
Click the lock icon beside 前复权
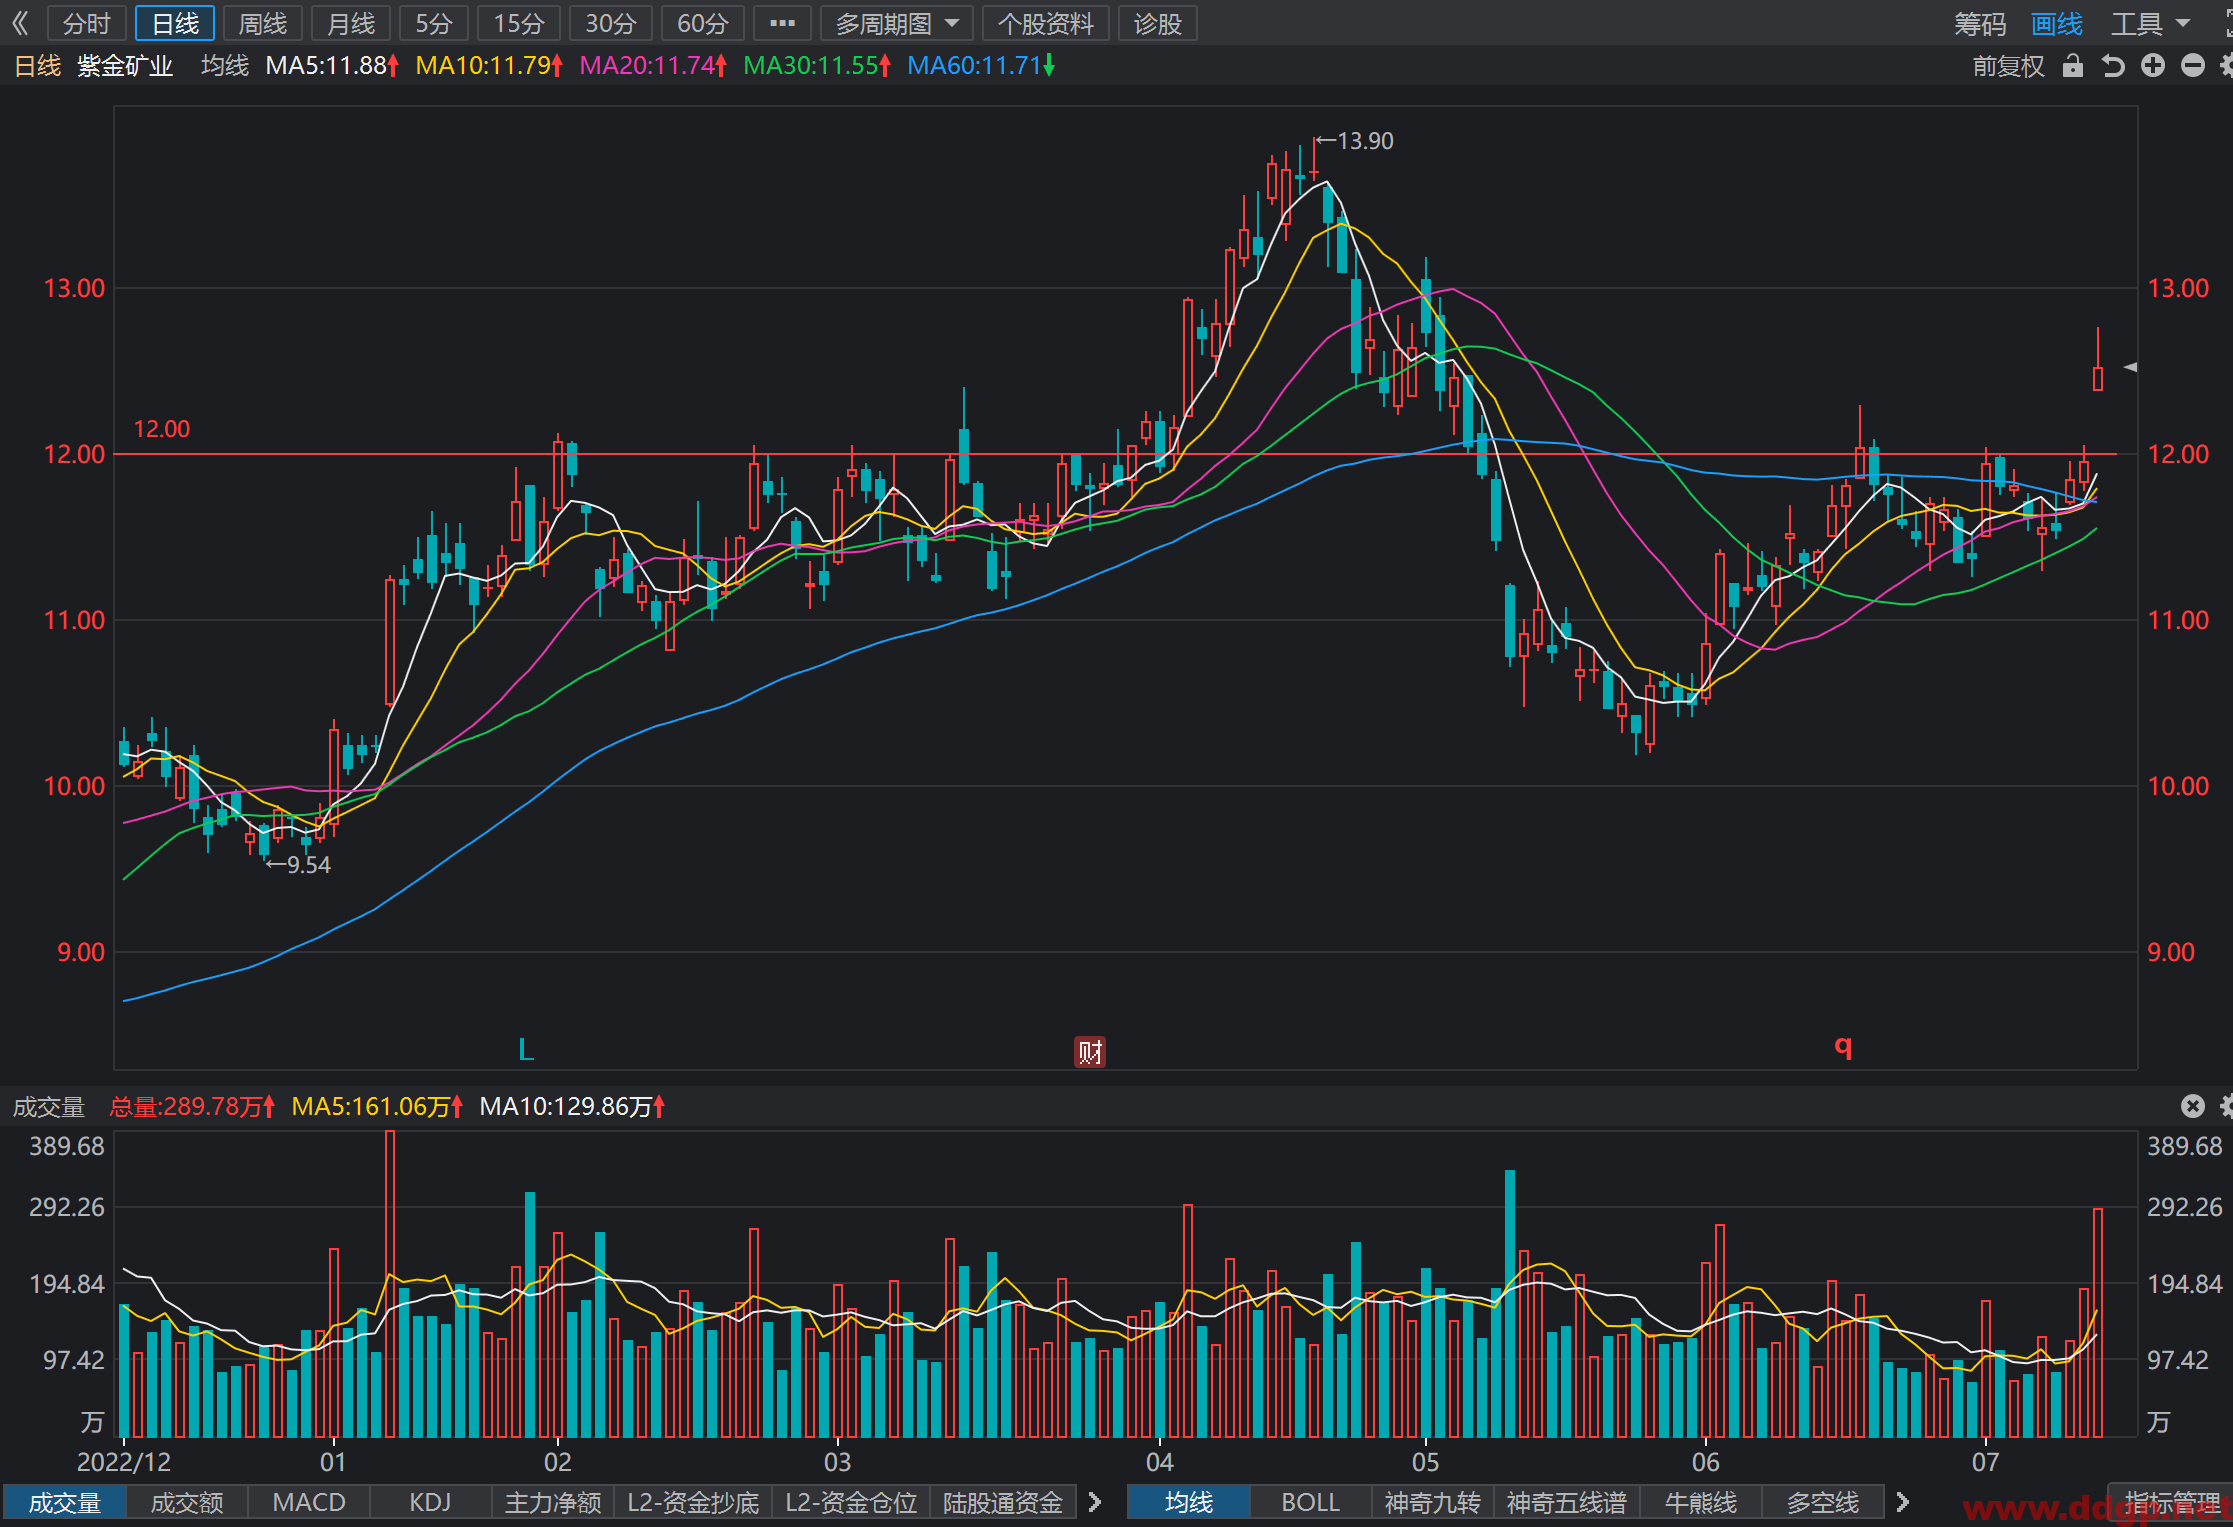click(2072, 66)
